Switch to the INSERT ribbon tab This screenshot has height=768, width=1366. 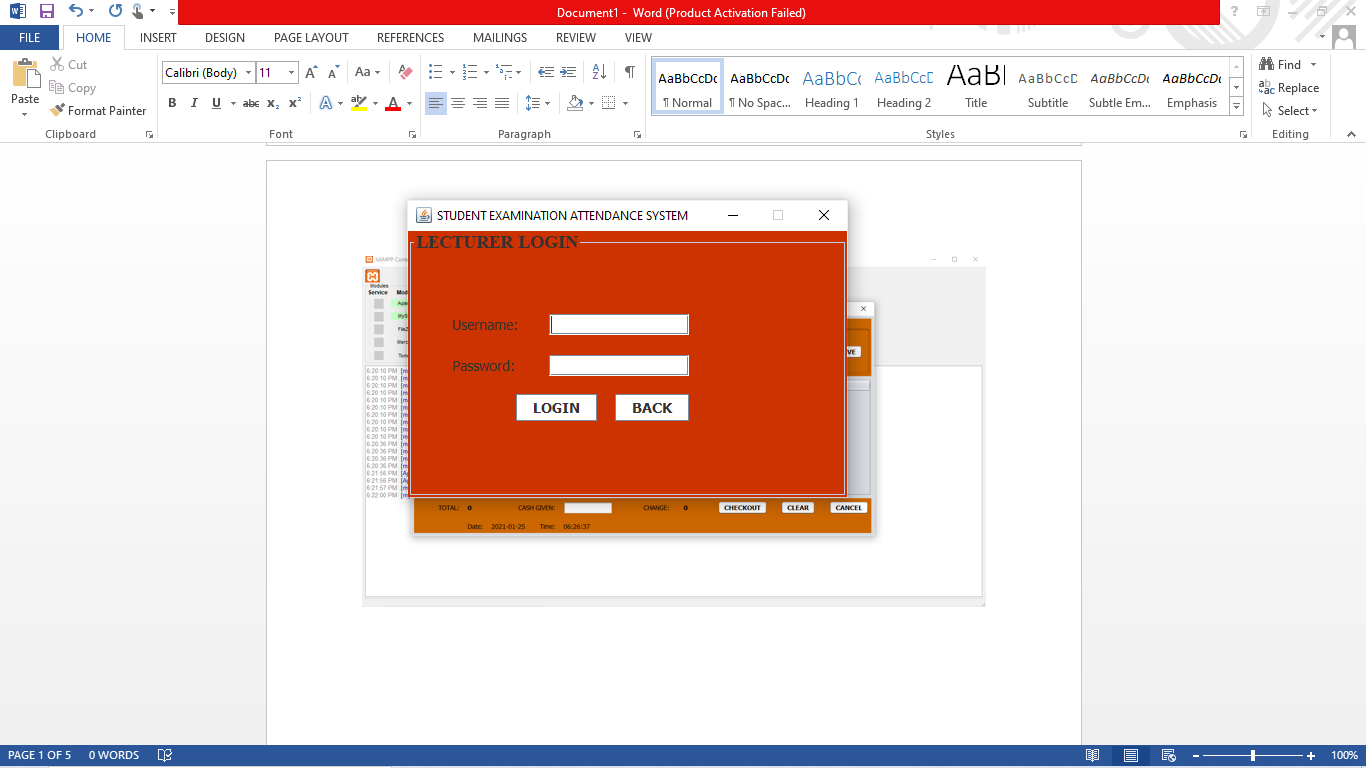[157, 37]
